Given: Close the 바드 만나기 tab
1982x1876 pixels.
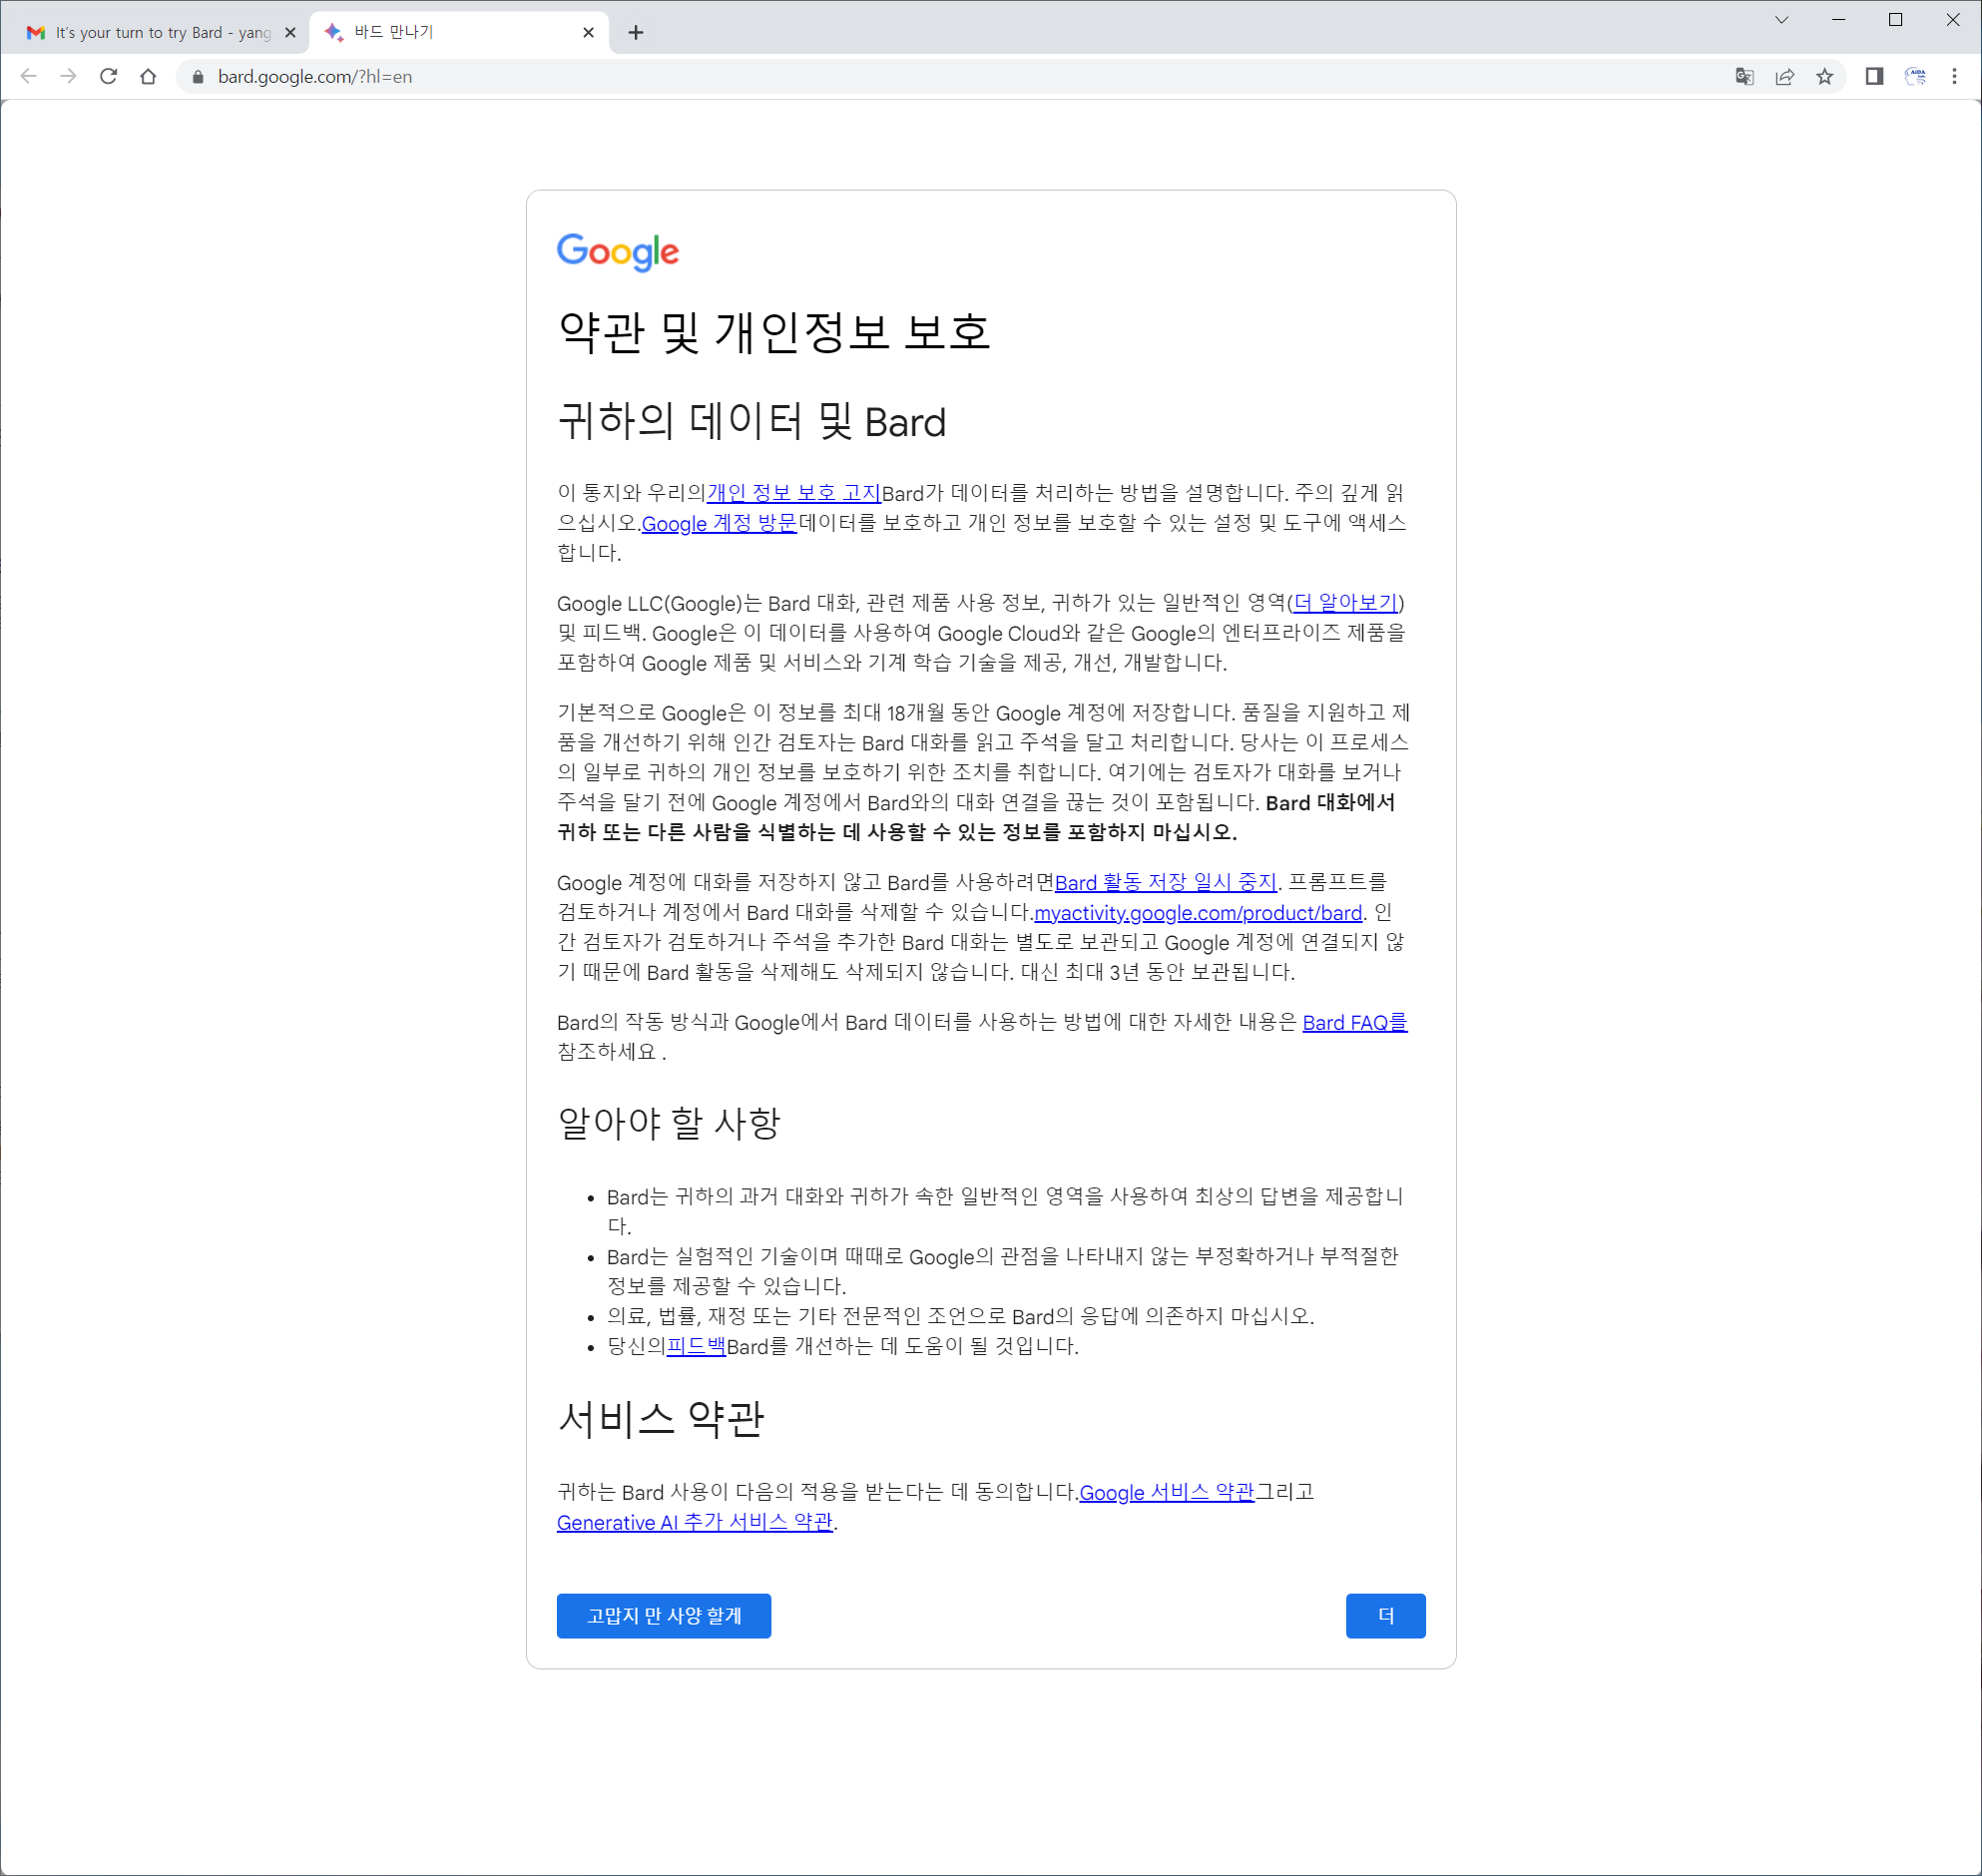Looking at the screenshot, I should pyautogui.click(x=588, y=32).
